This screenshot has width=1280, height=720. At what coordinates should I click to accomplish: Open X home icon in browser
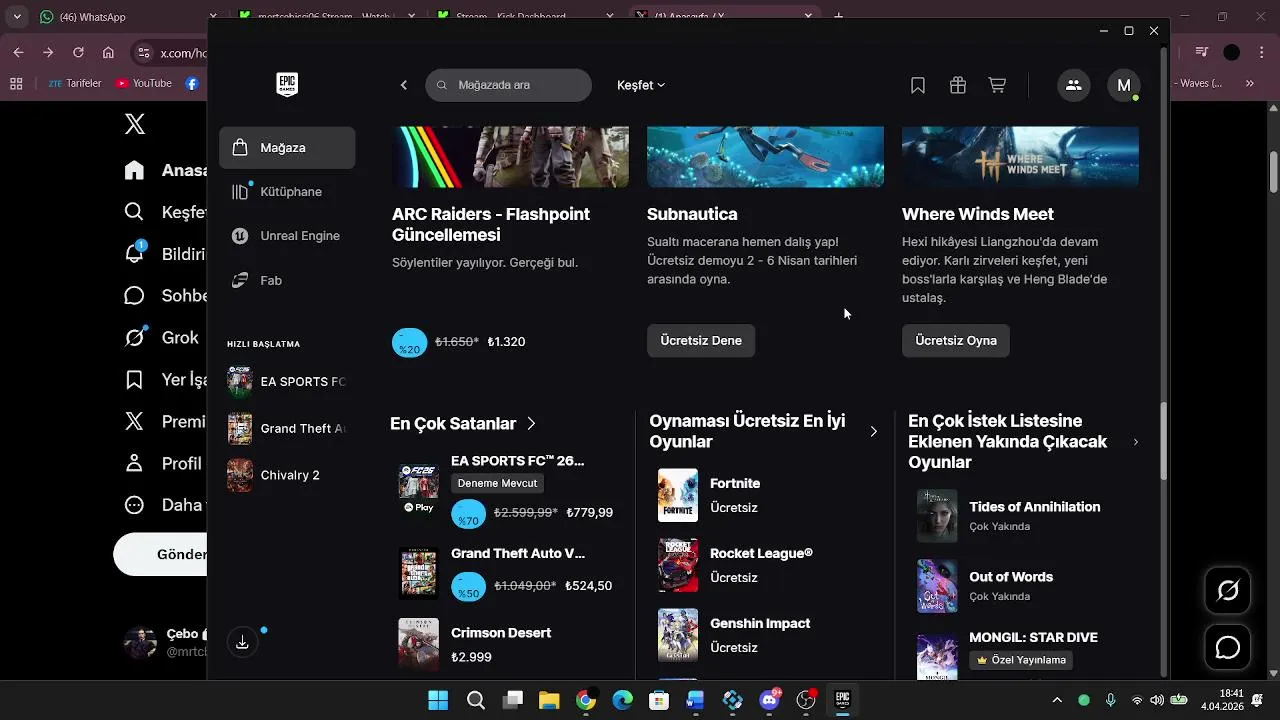(x=135, y=170)
